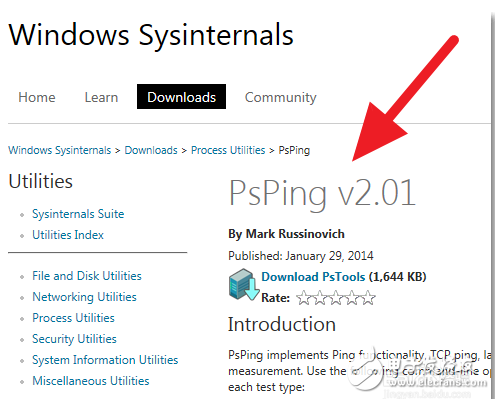Rate with the first star
The width and height of the screenshot is (495, 399).
(303, 298)
